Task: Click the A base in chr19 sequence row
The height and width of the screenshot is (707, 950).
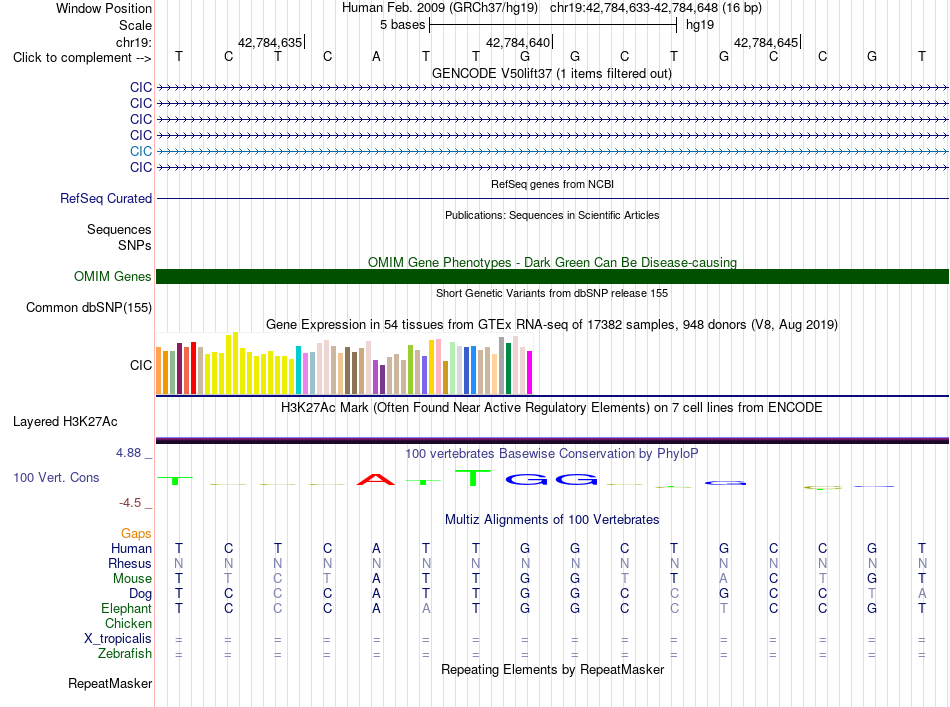Action: [376, 56]
